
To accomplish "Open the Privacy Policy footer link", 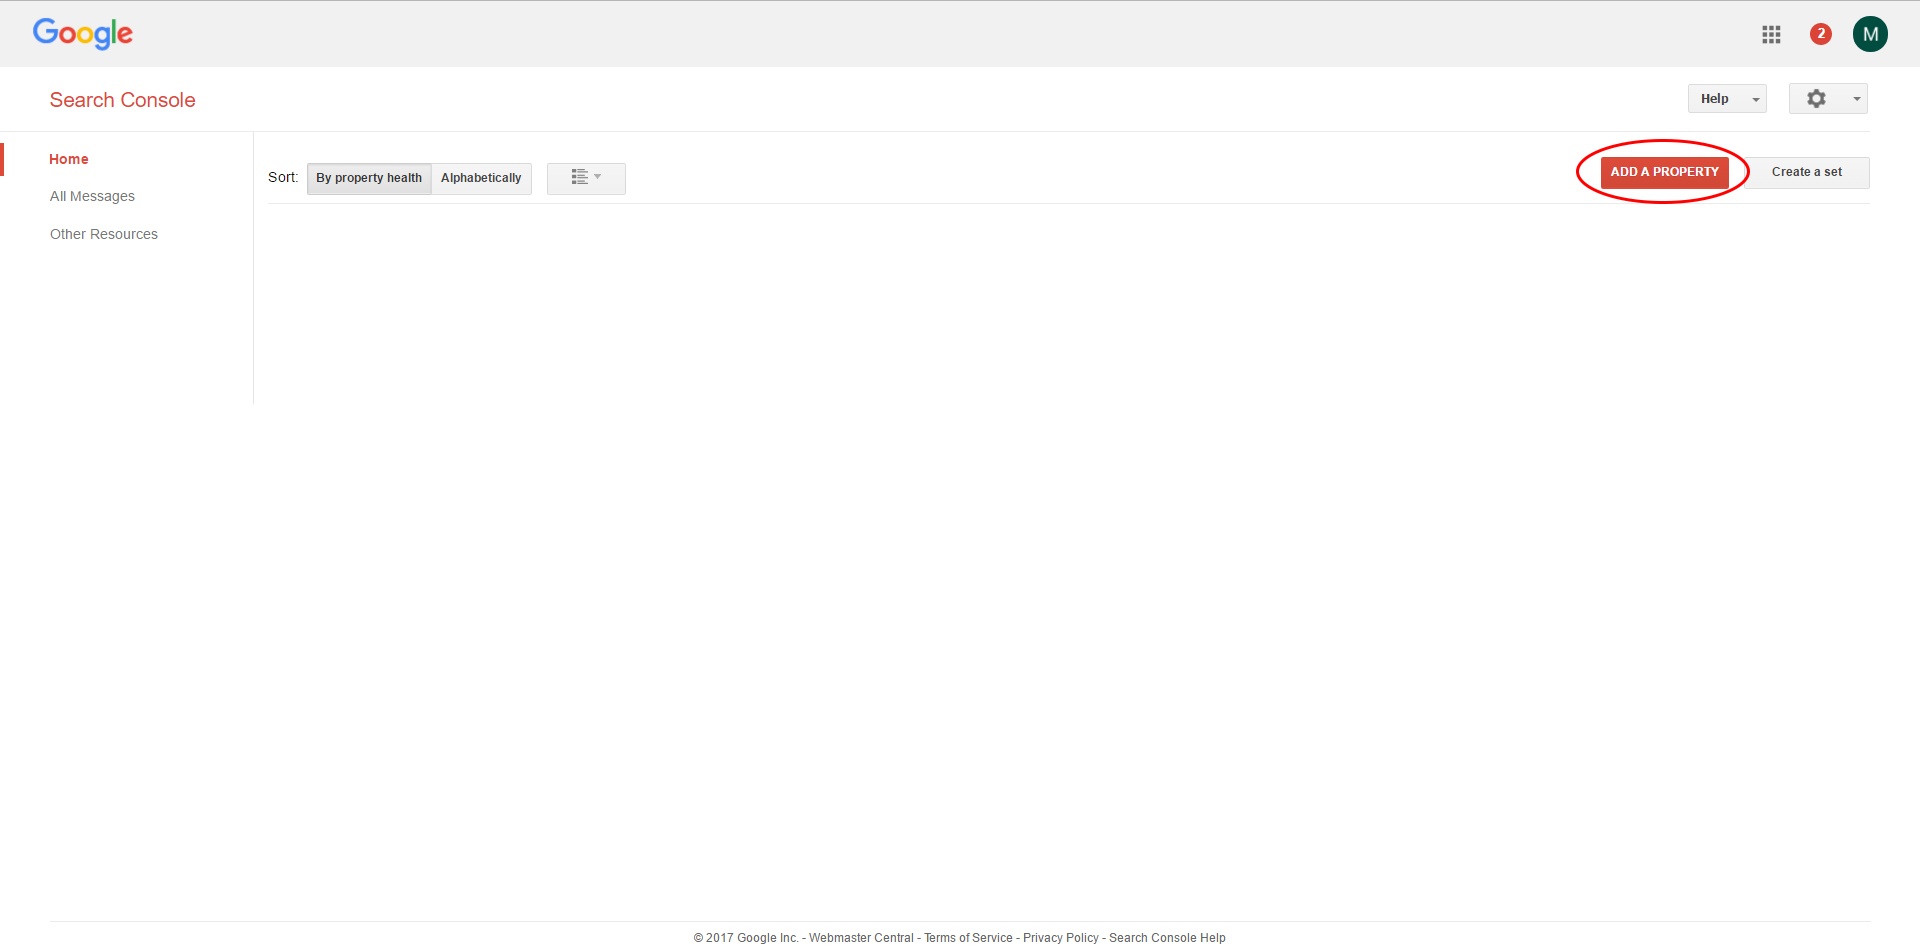I will click(1061, 938).
